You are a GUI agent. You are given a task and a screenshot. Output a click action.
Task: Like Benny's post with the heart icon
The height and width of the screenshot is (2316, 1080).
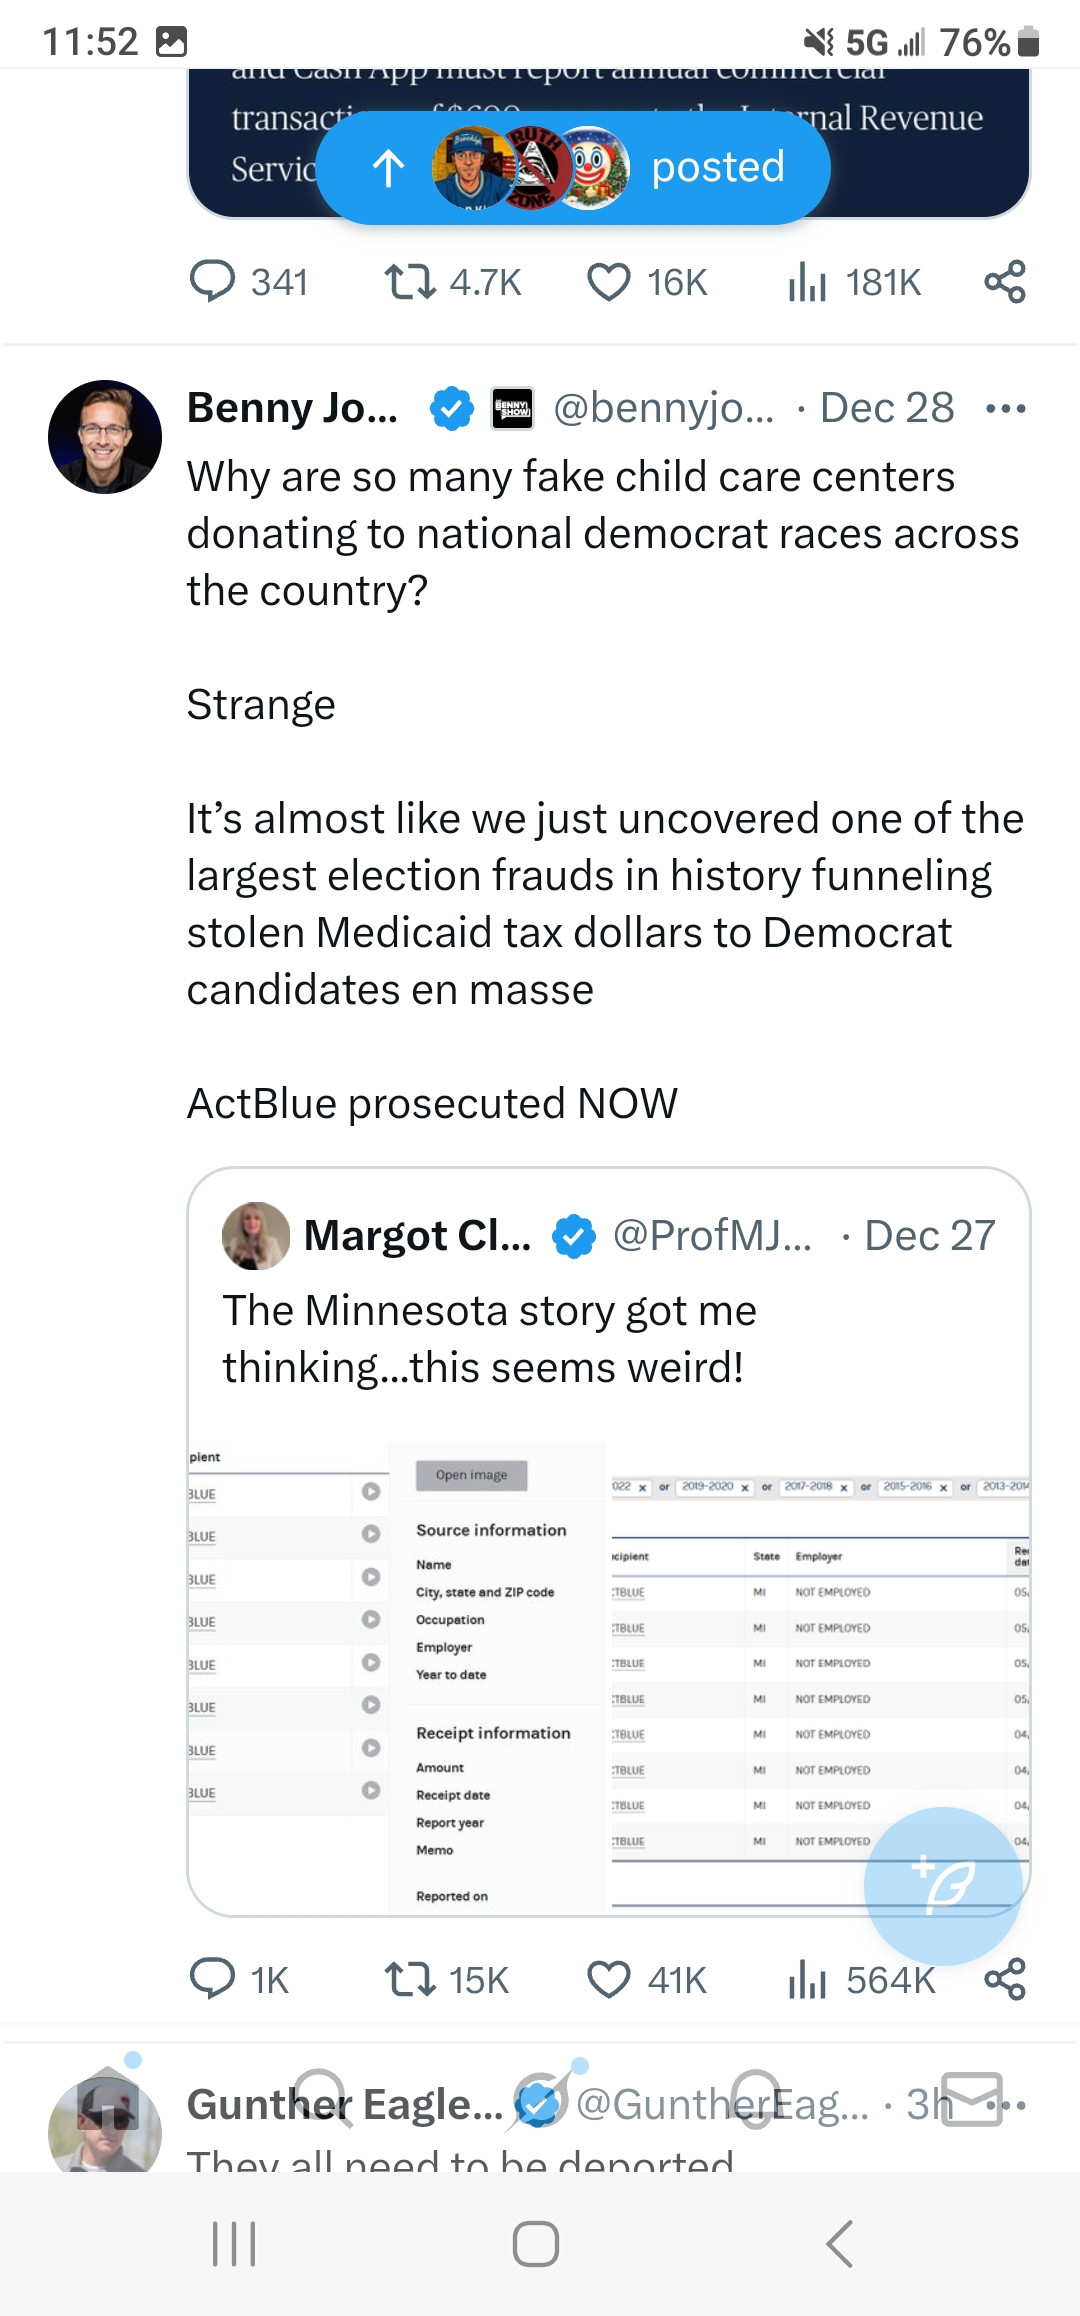pyautogui.click(x=608, y=1979)
